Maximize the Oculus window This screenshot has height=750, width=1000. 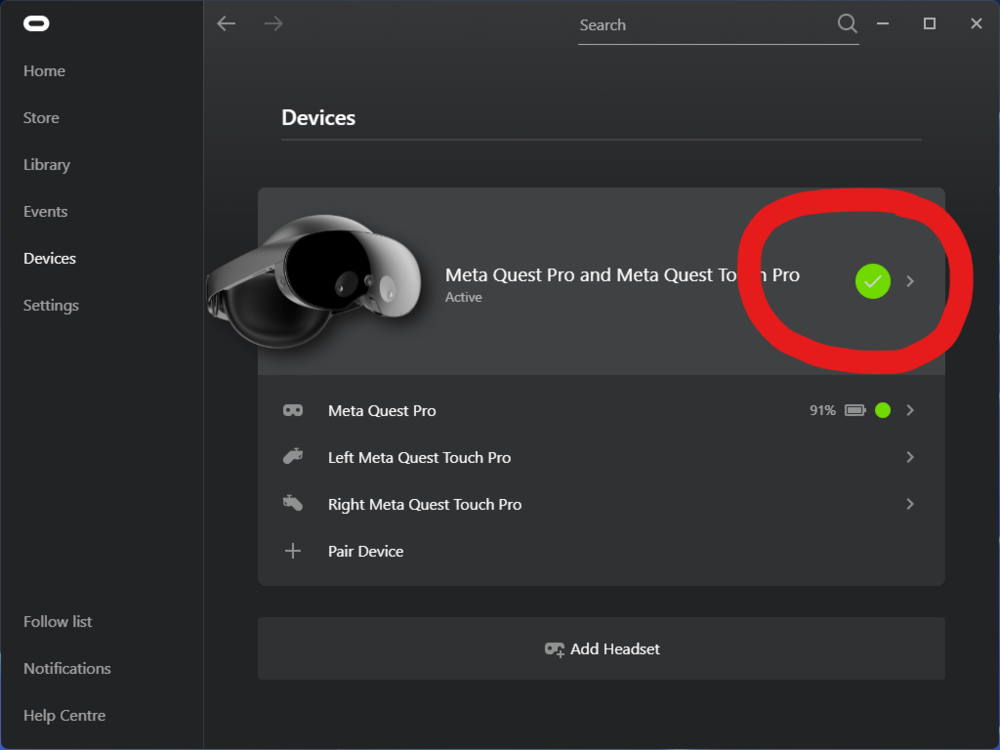pyautogui.click(x=930, y=24)
